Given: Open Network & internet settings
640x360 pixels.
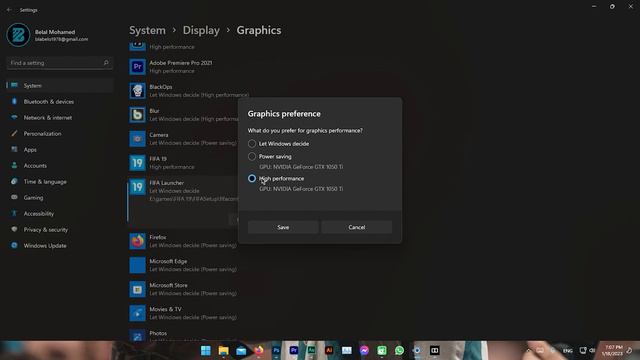Looking at the screenshot, I should (x=60, y=118).
